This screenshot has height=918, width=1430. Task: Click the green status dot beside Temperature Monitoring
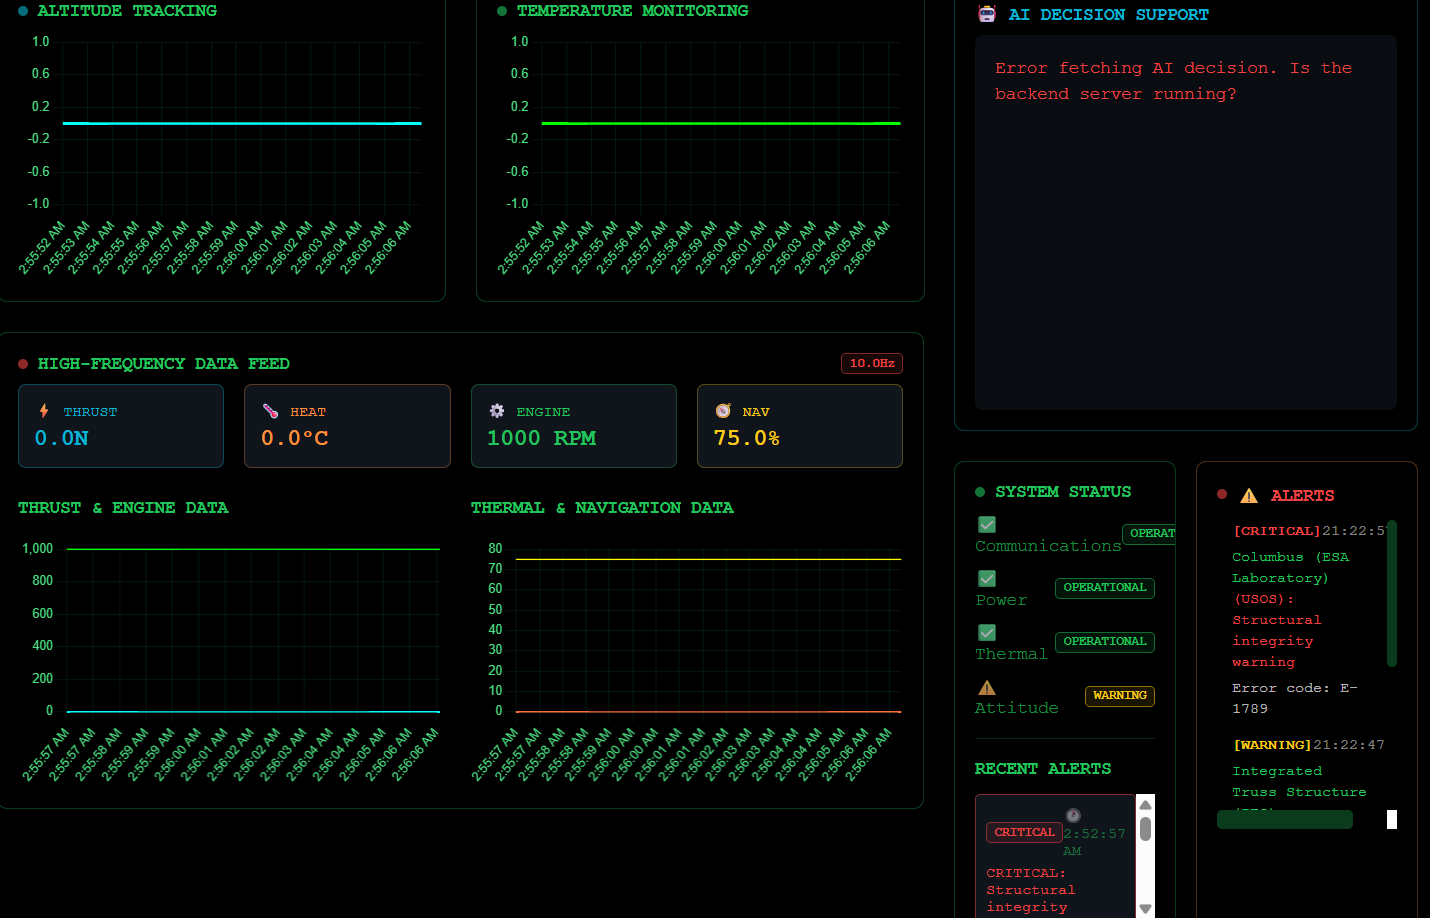tap(502, 11)
